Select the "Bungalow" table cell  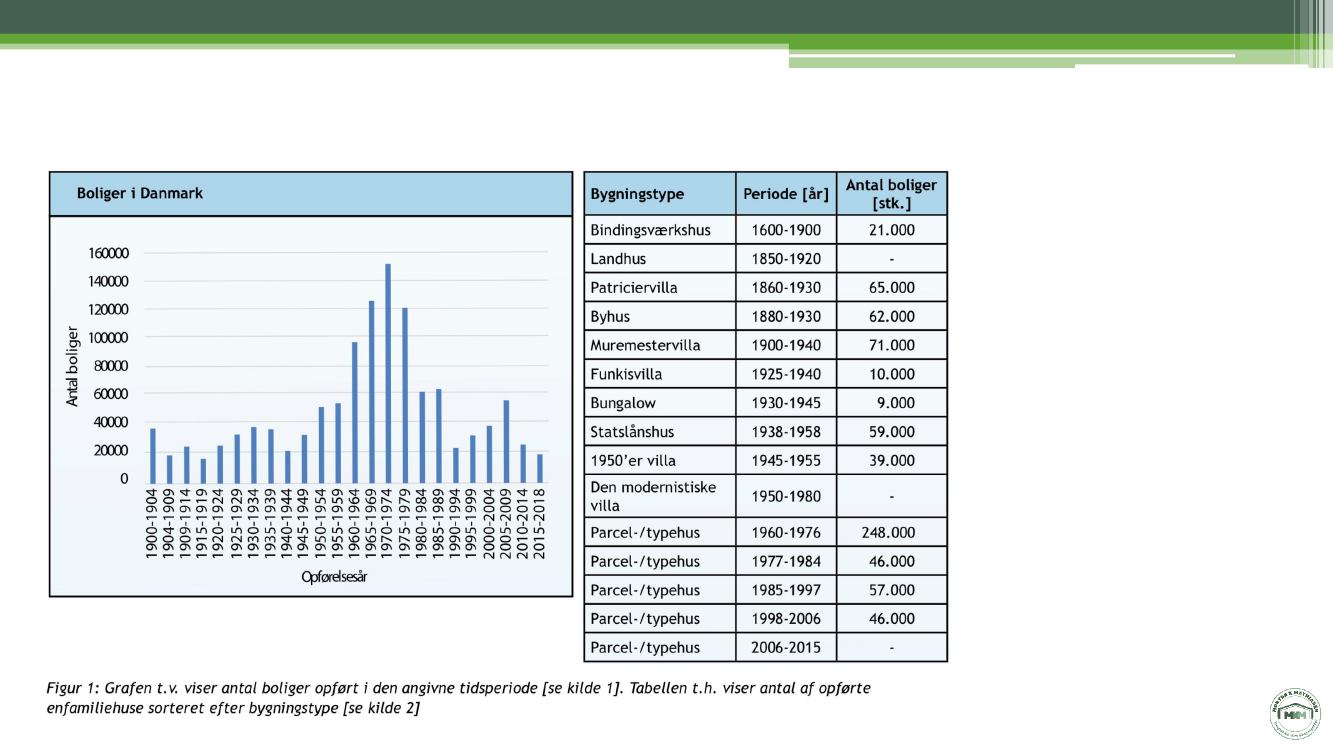tap(660, 403)
